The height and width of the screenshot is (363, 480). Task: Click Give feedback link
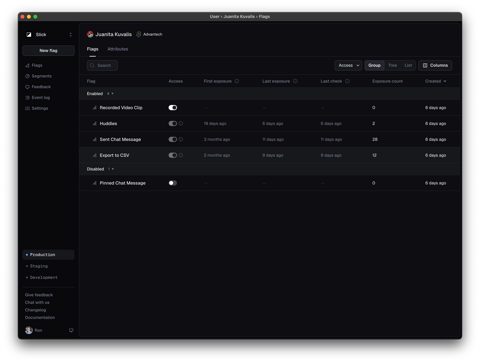click(39, 295)
